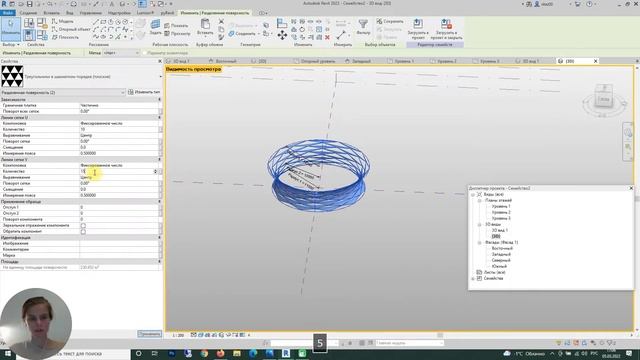Click Показать work plane button

[176, 25]
